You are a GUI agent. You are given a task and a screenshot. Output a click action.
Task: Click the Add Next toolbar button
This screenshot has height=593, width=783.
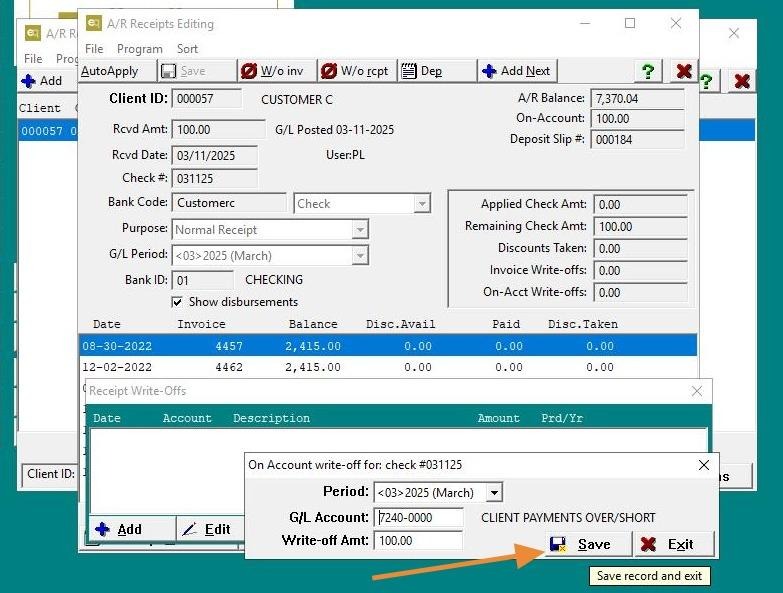(x=517, y=71)
